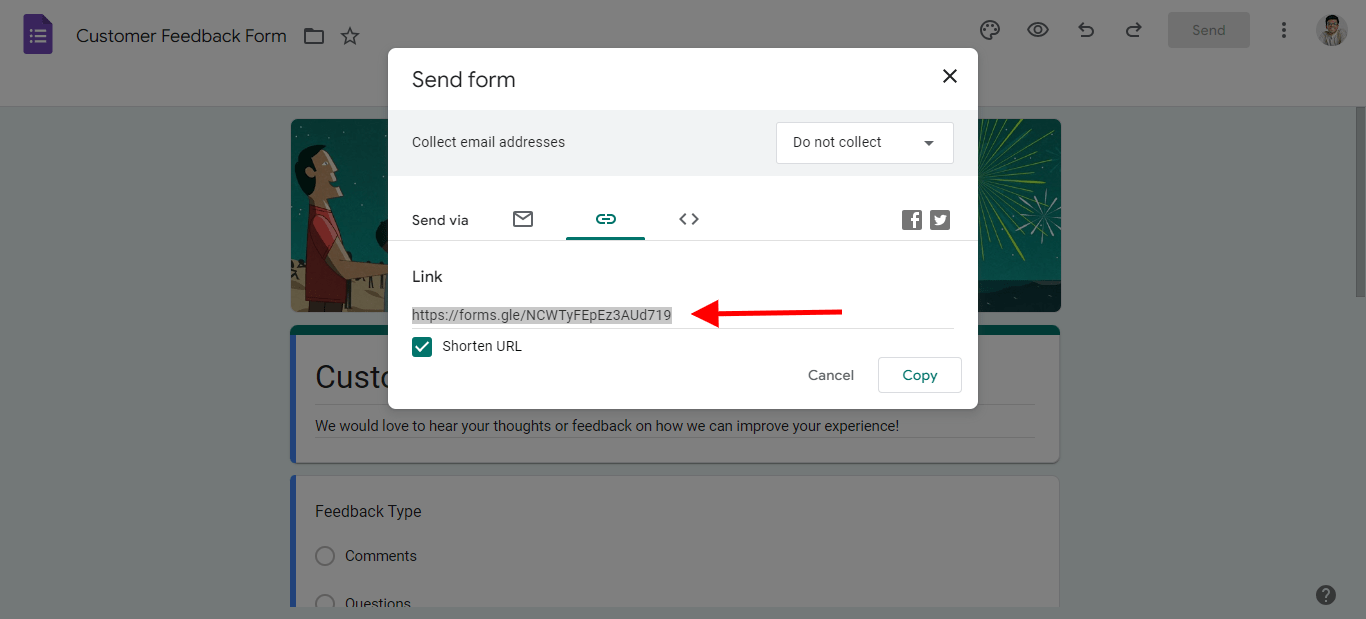Select the forms.gle link text field
The image size is (1366, 619).
tap(542, 314)
